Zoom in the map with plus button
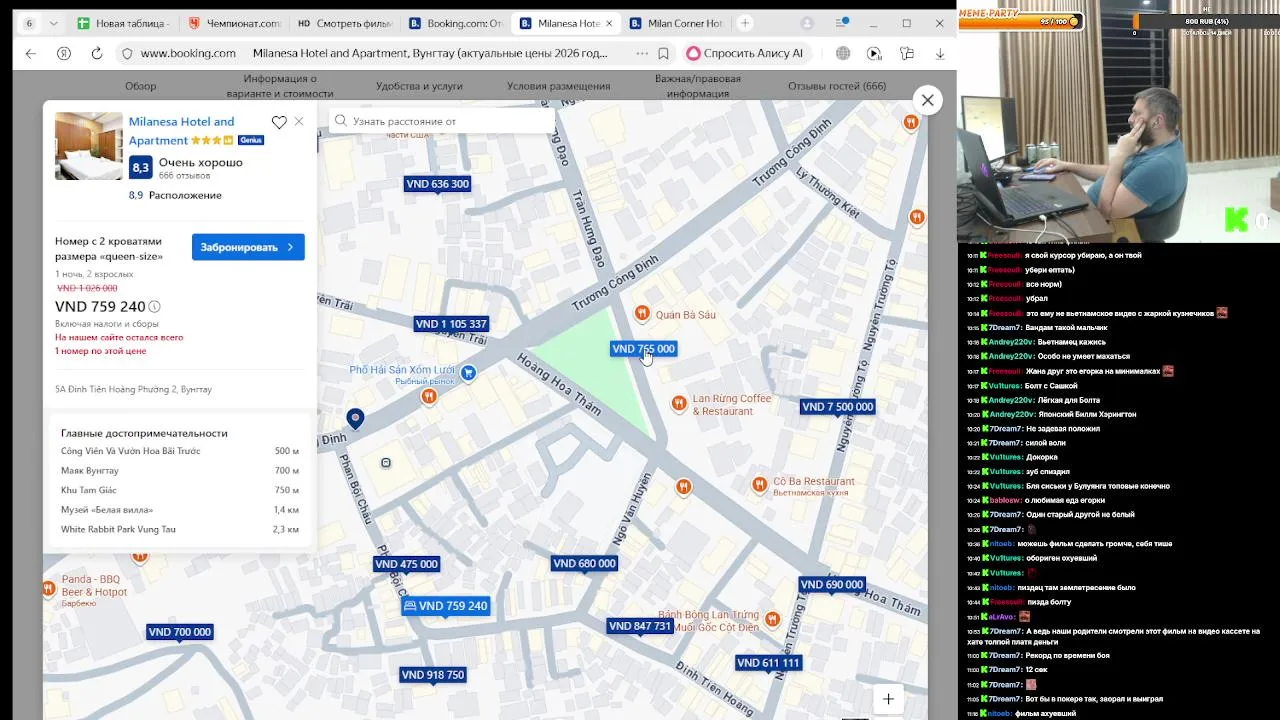Image resolution: width=1280 pixels, height=720 pixels. [x=888, y=699]
